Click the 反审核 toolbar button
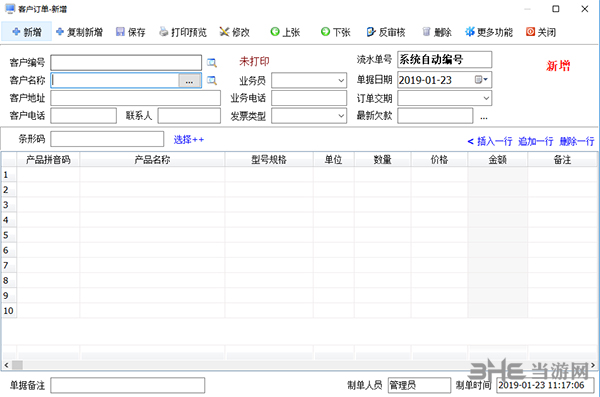The width and height of the screenshot is (600, 397). tap(386, 32)
